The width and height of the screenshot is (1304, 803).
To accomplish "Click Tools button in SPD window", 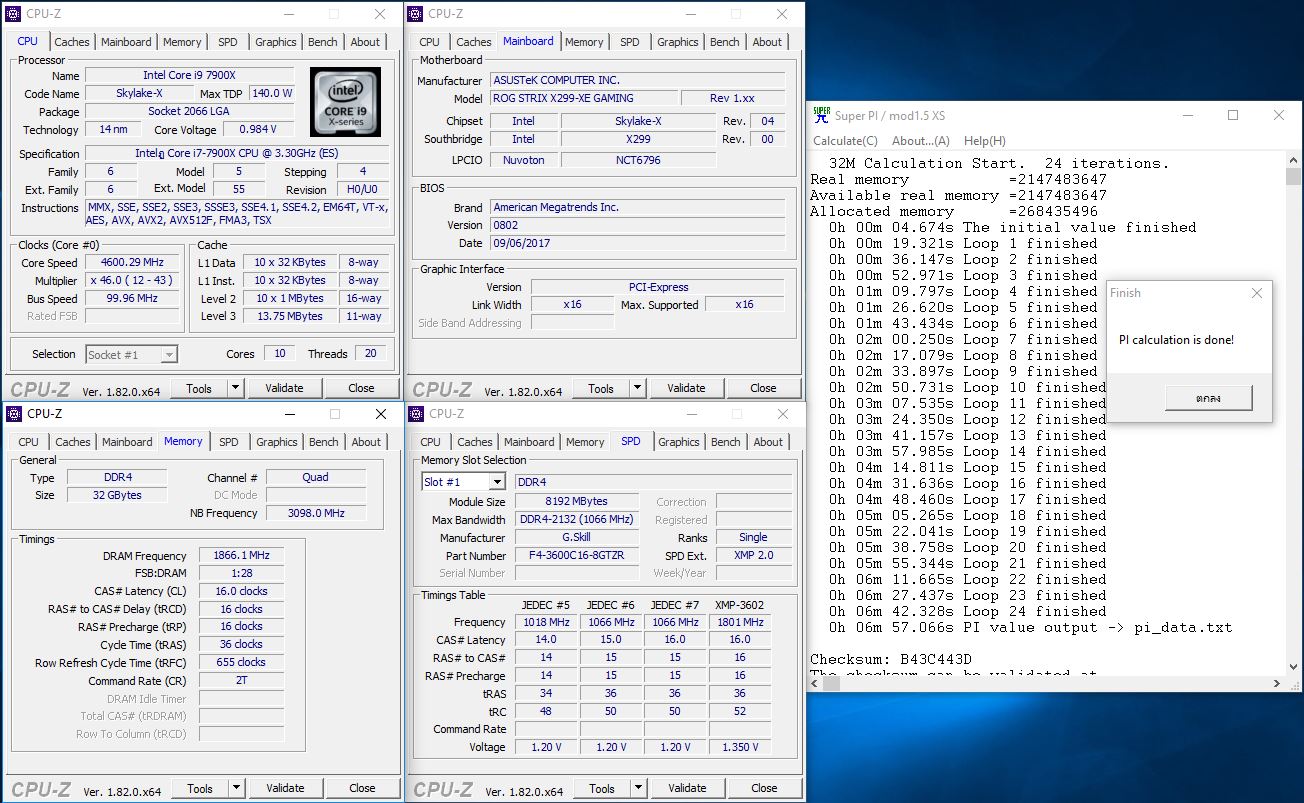I will point(602,788).
